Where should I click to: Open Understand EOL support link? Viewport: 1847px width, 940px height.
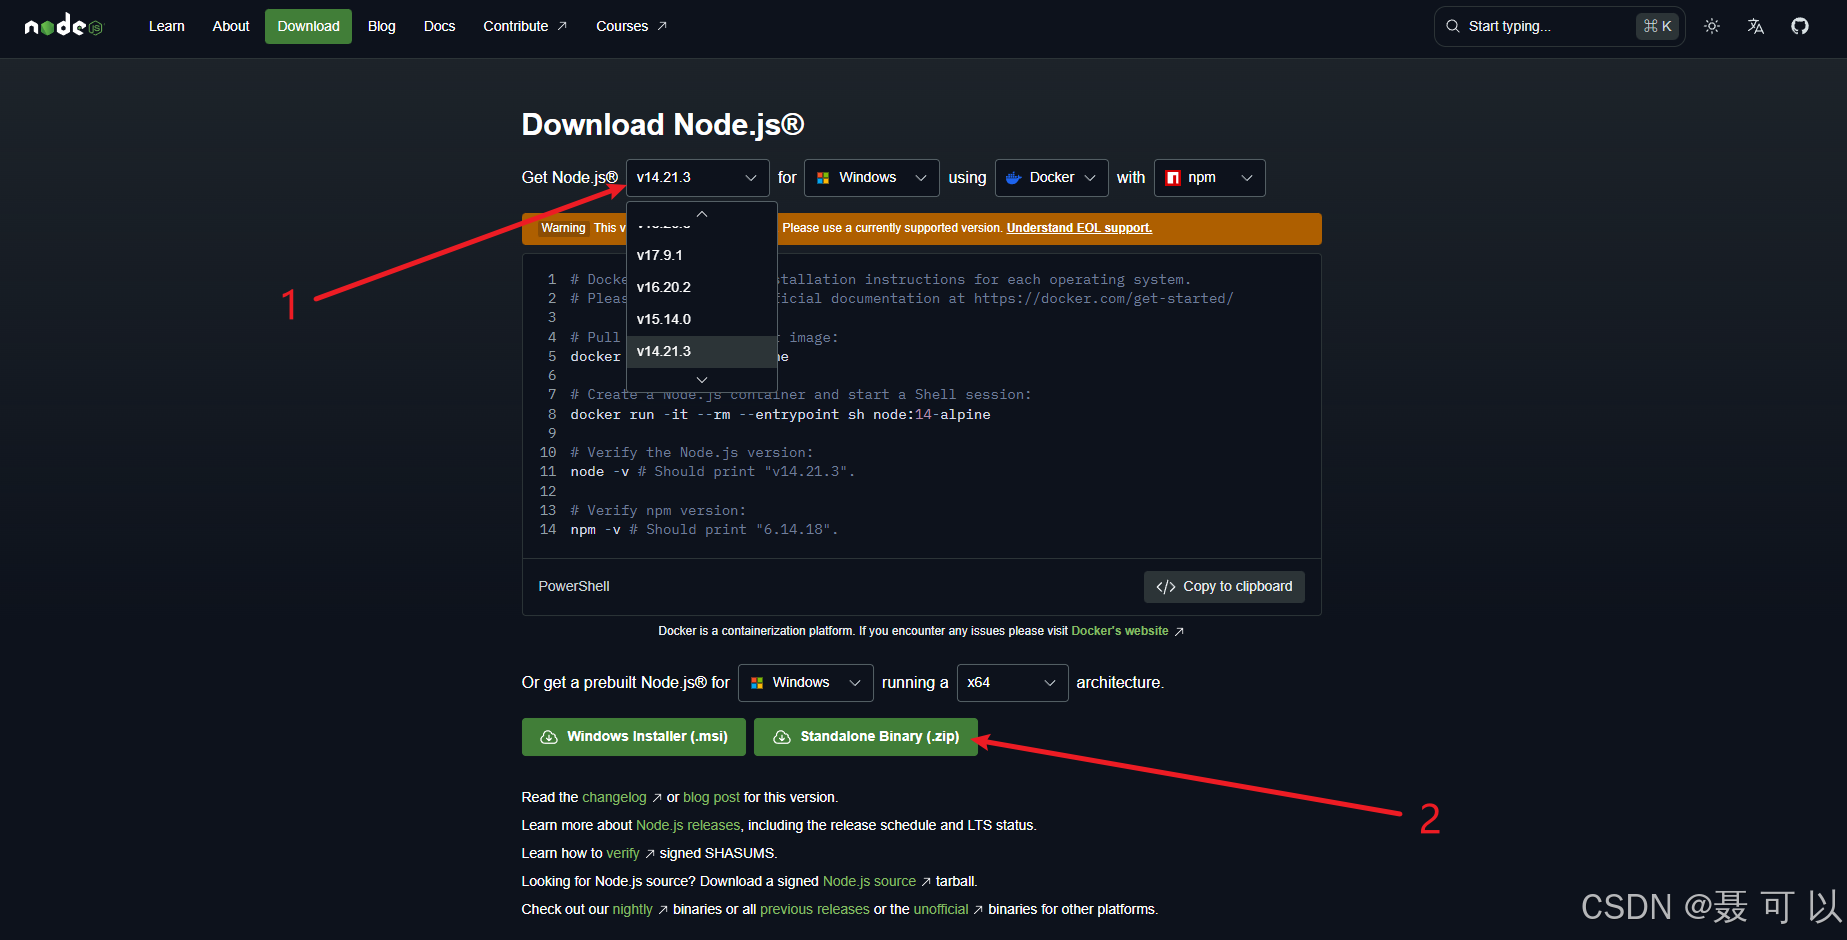point(1079,228)
